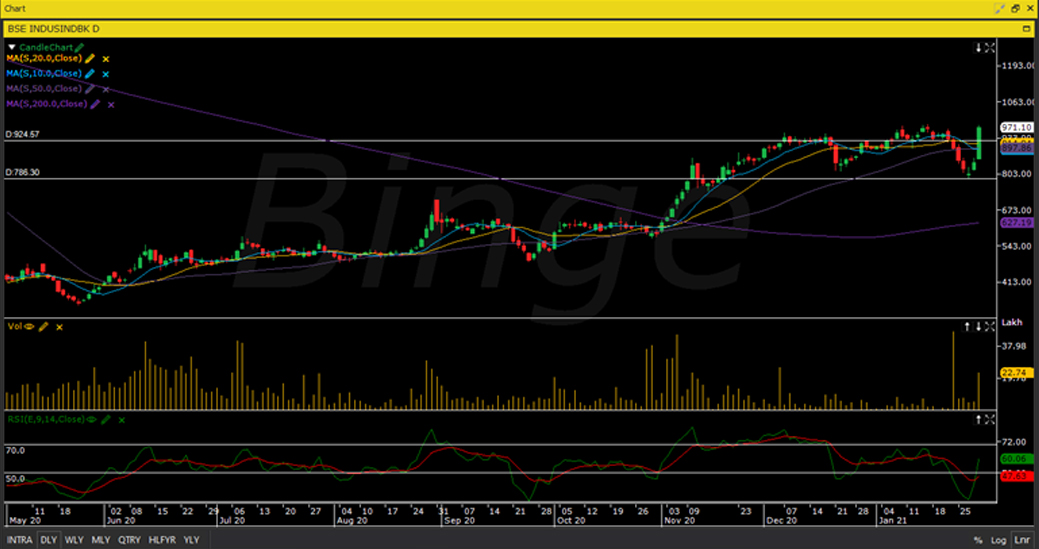Screen dimensions: 1039x549
Task: Switch to INTRA timeframe
Action: (x=19, y=540)
